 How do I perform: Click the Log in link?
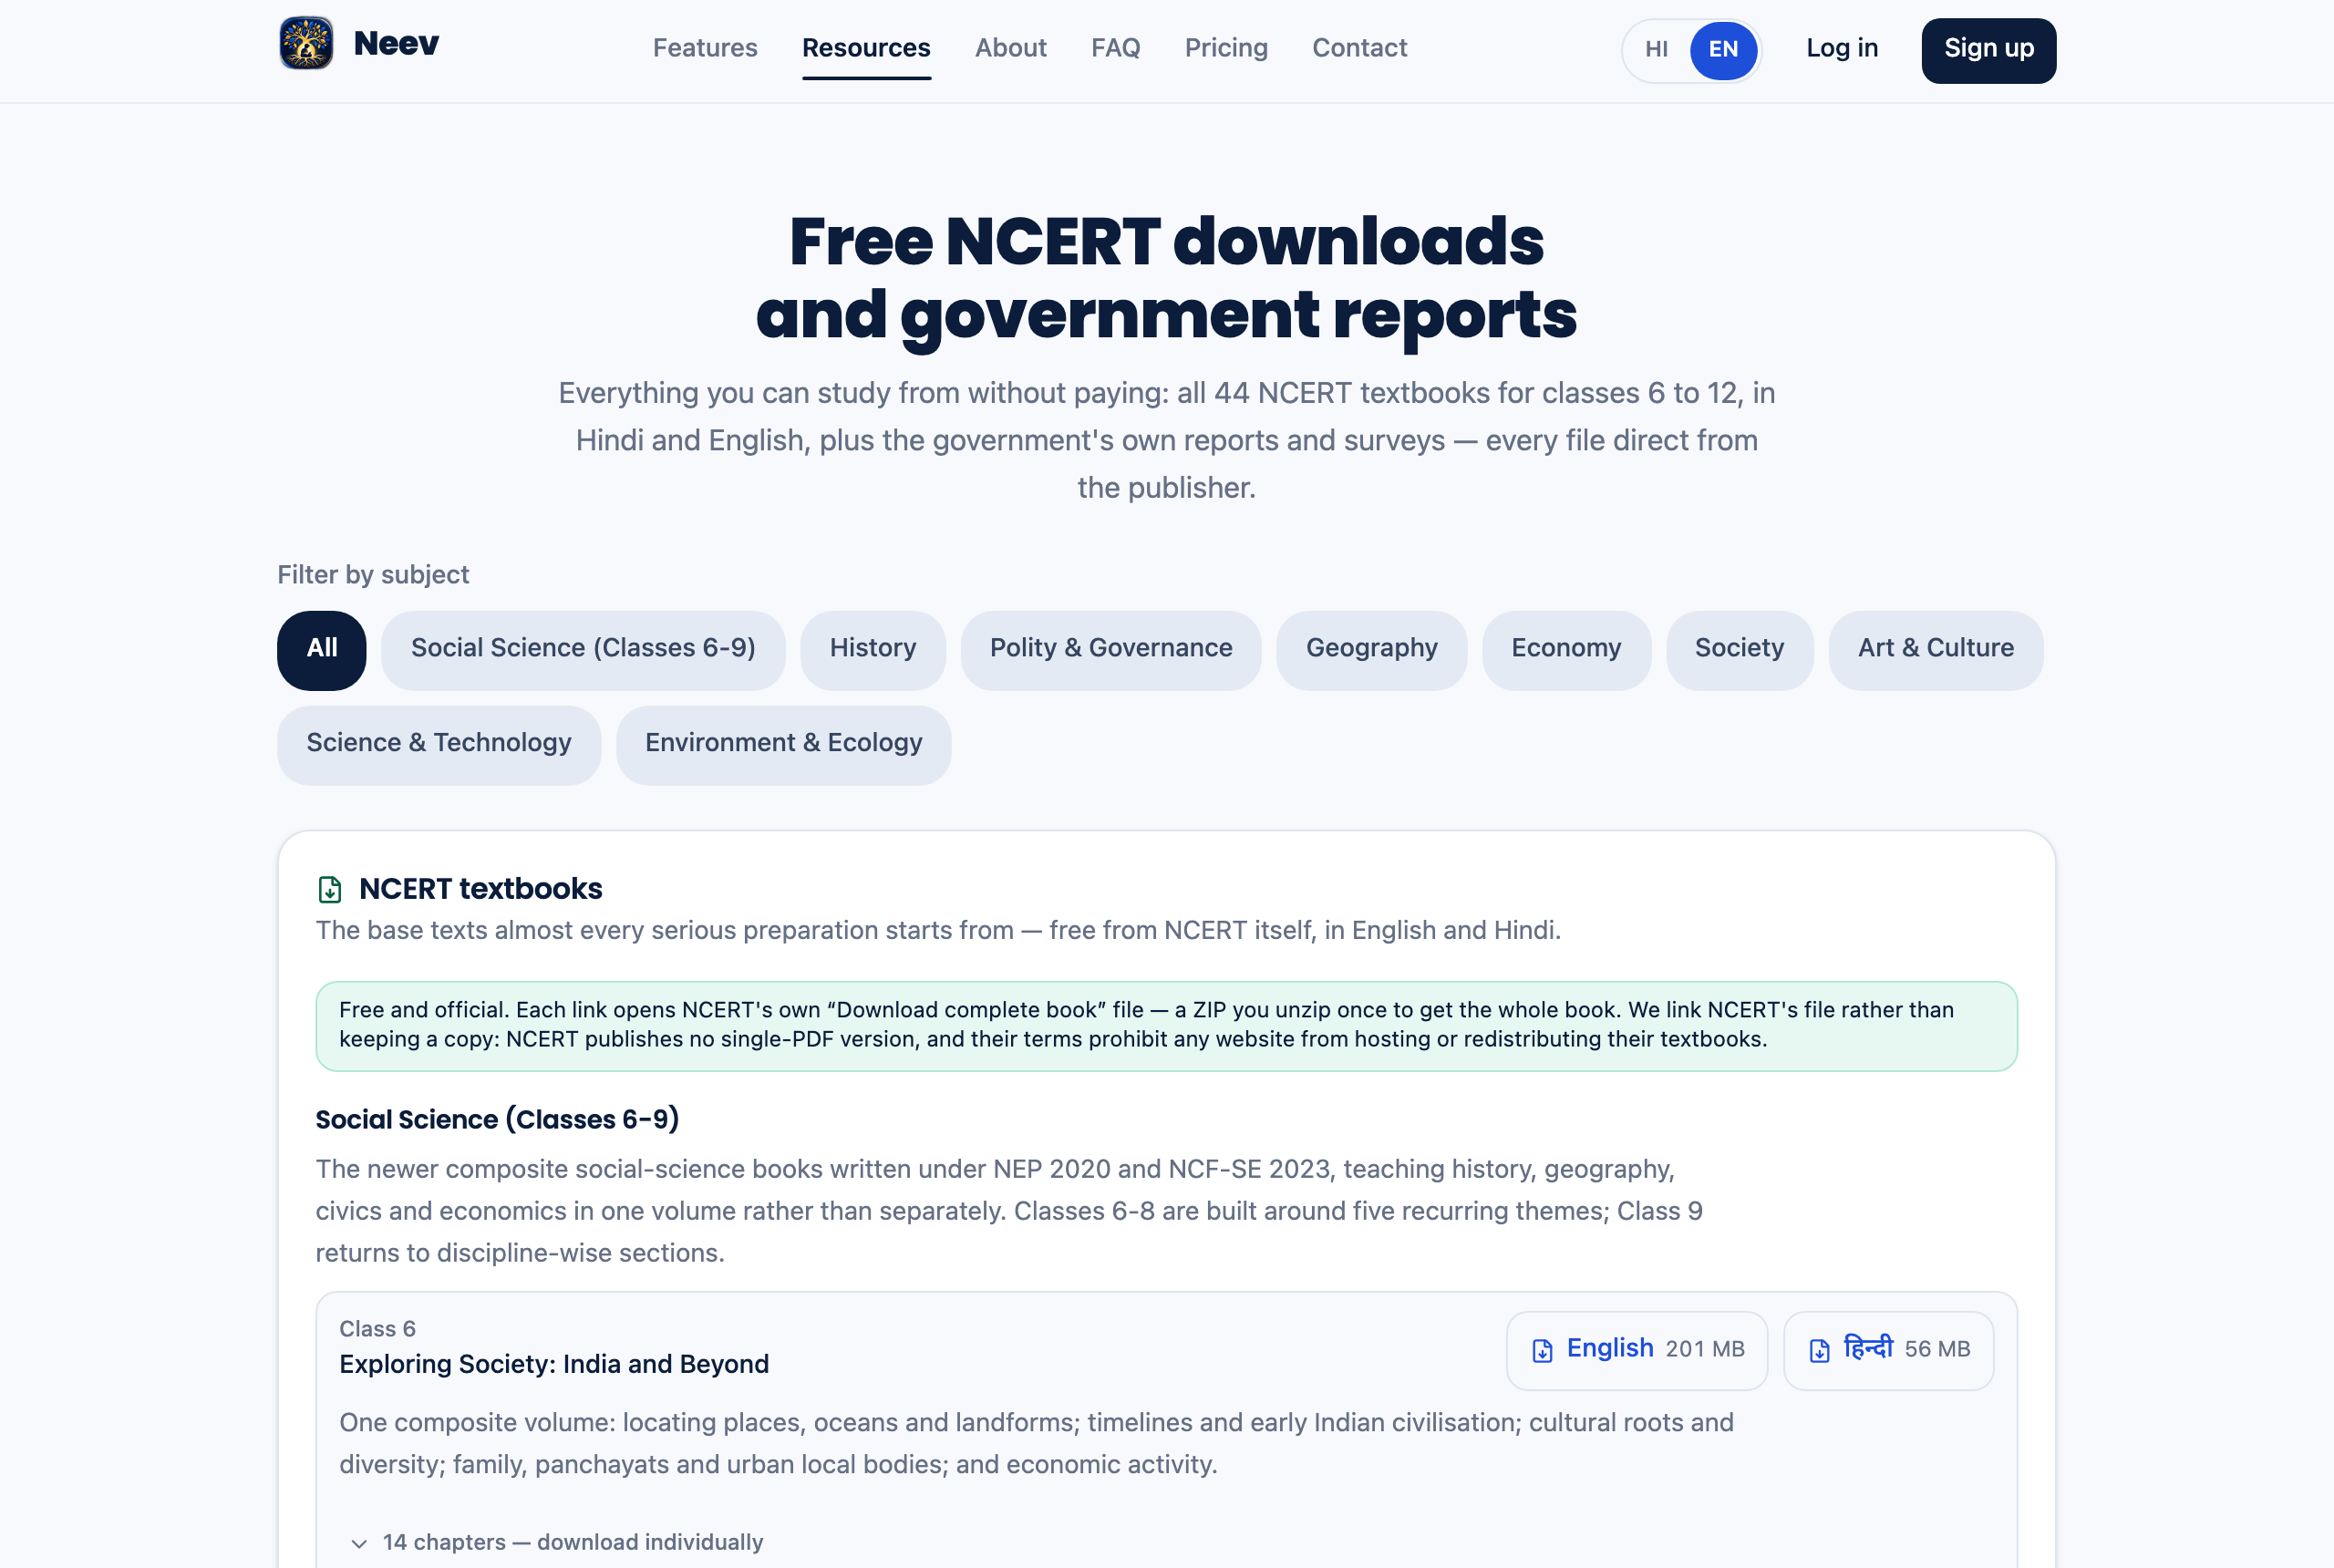pyautogui.click(x=1842, y=48)
